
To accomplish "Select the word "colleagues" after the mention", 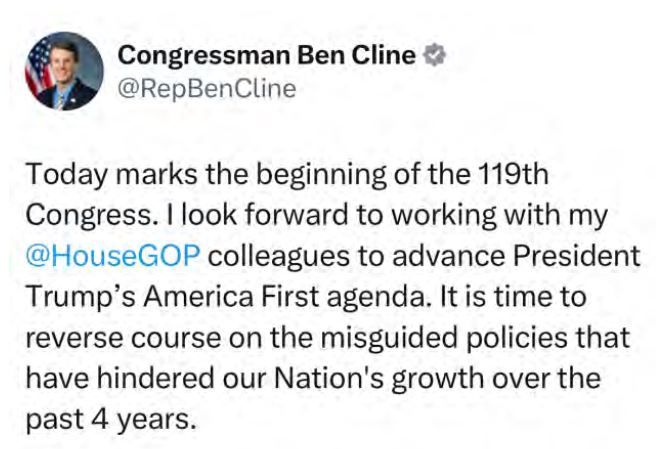I will tap(279, 256).
